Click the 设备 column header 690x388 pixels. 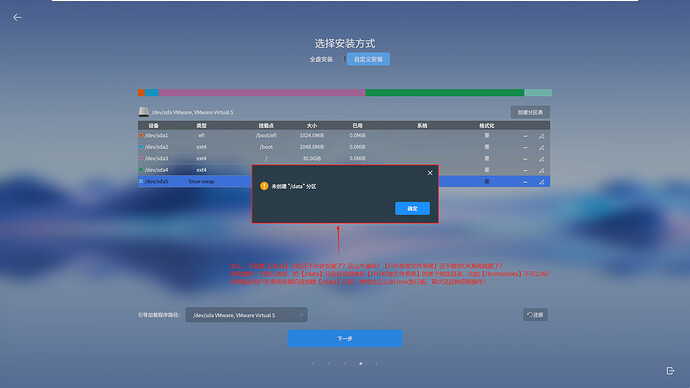tap(154, 125)
